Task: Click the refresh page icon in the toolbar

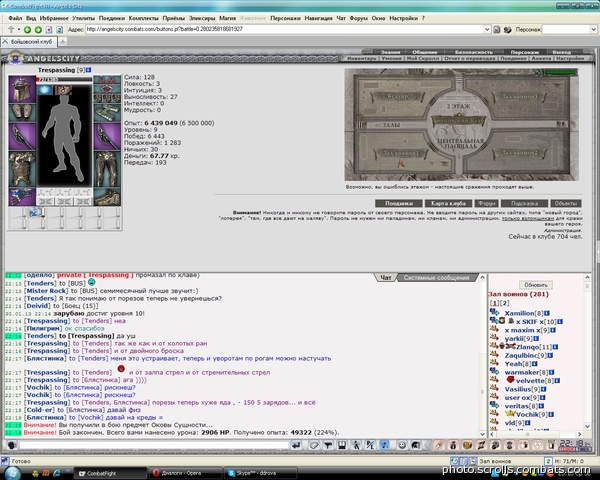Action: (x=59, y=29)
